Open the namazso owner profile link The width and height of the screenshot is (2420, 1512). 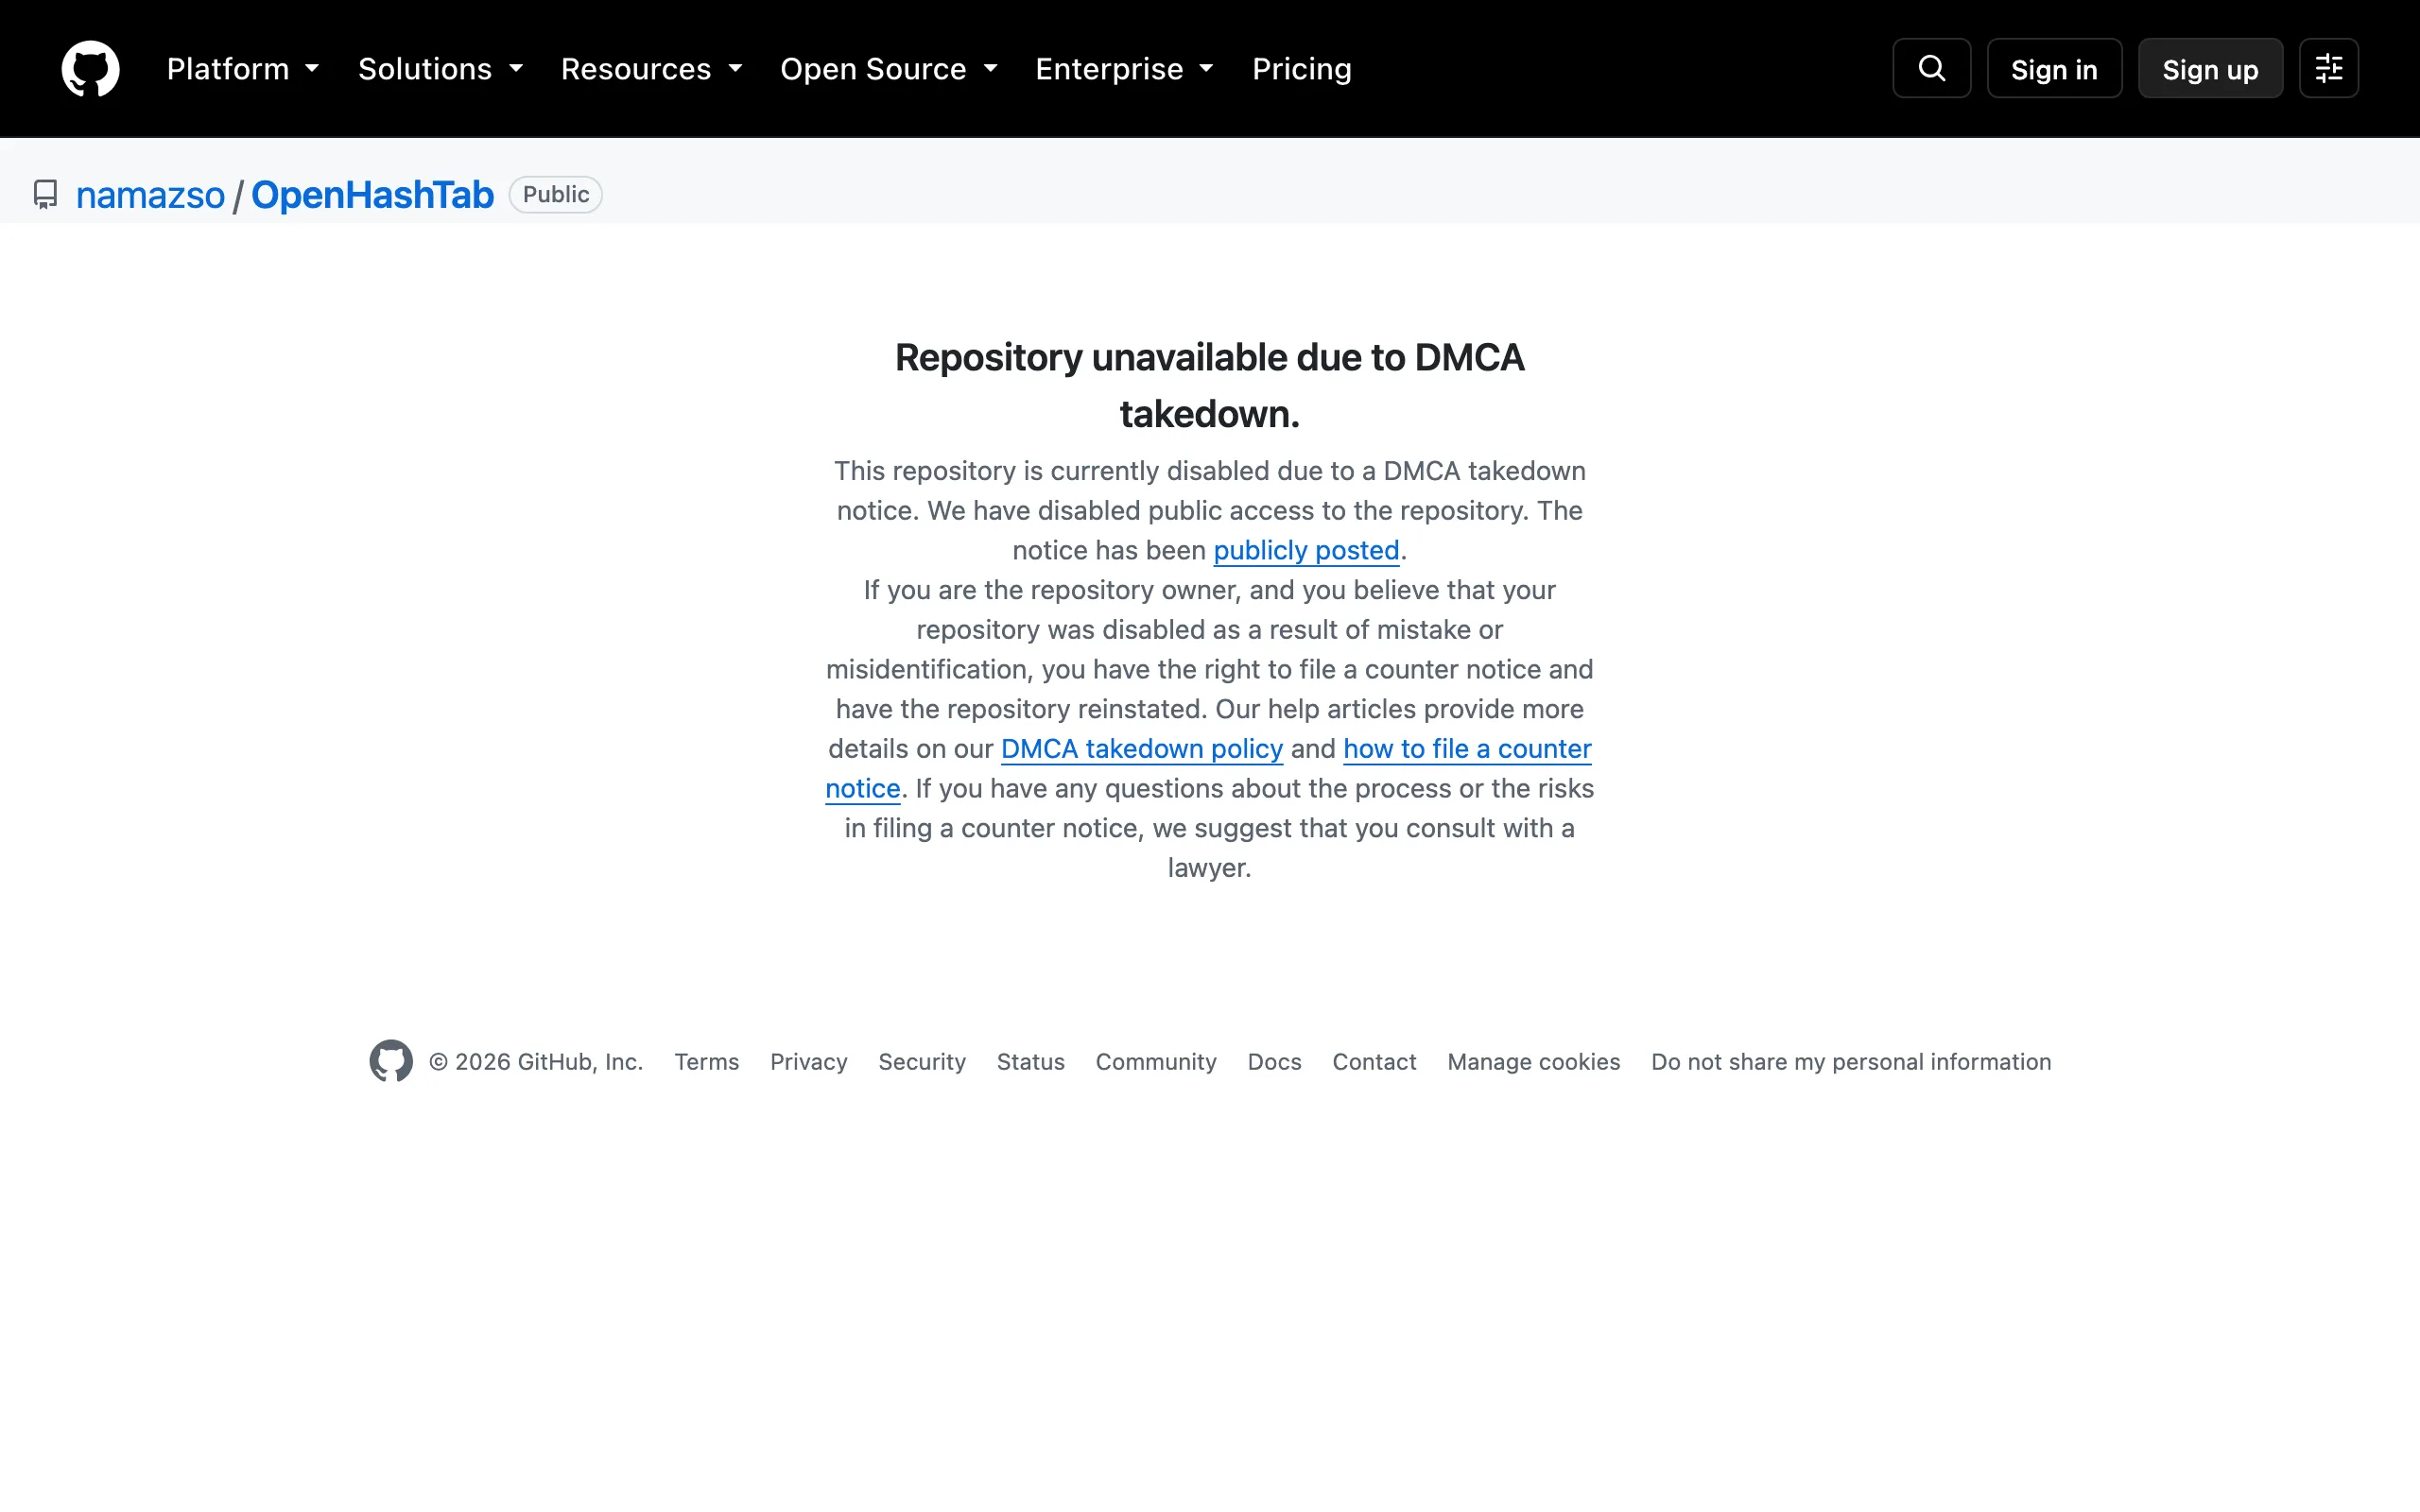(x=150, y=195)
